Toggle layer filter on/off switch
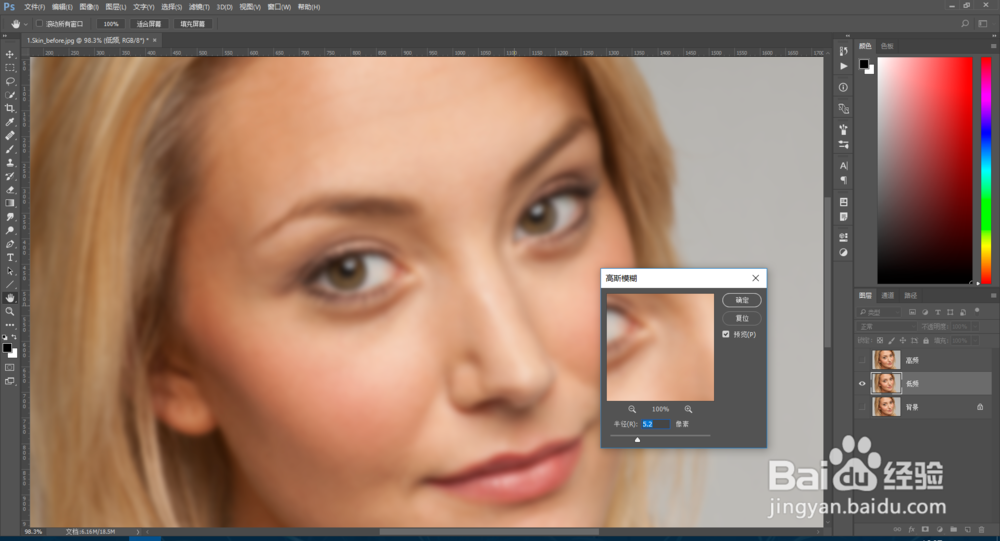Viewport: 1000px width, 541px height. point(977,311)
